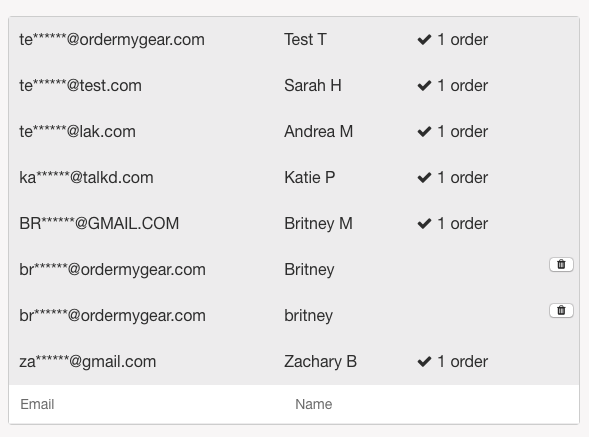The height and width of the screenshot is (437, 589).
Task: Select the te******@ordermygear.com email entry
Action: click(x=112, y=40)
